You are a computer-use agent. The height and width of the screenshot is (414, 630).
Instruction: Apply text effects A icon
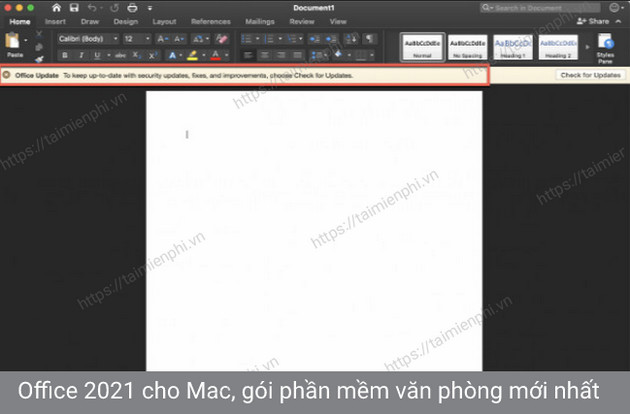pyautogui.click(x=172, y=55)
